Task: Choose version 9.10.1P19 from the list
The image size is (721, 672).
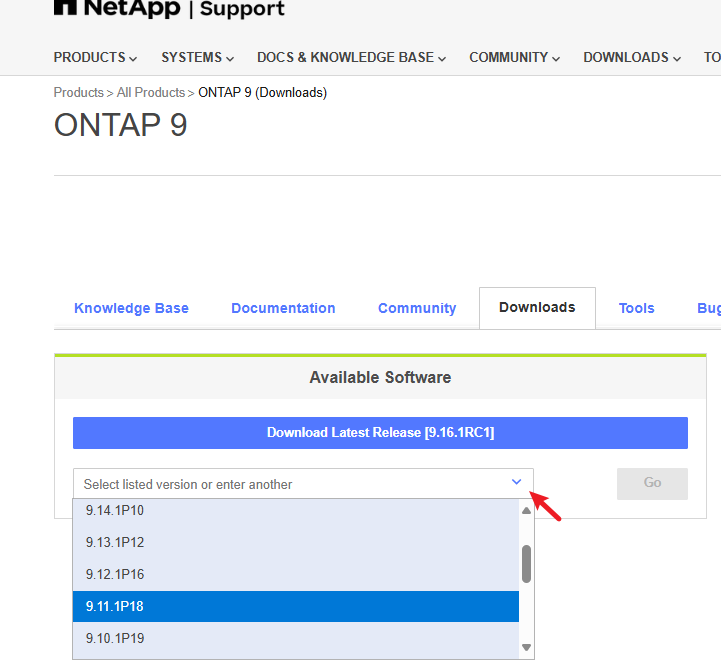Action: [296, 638]
